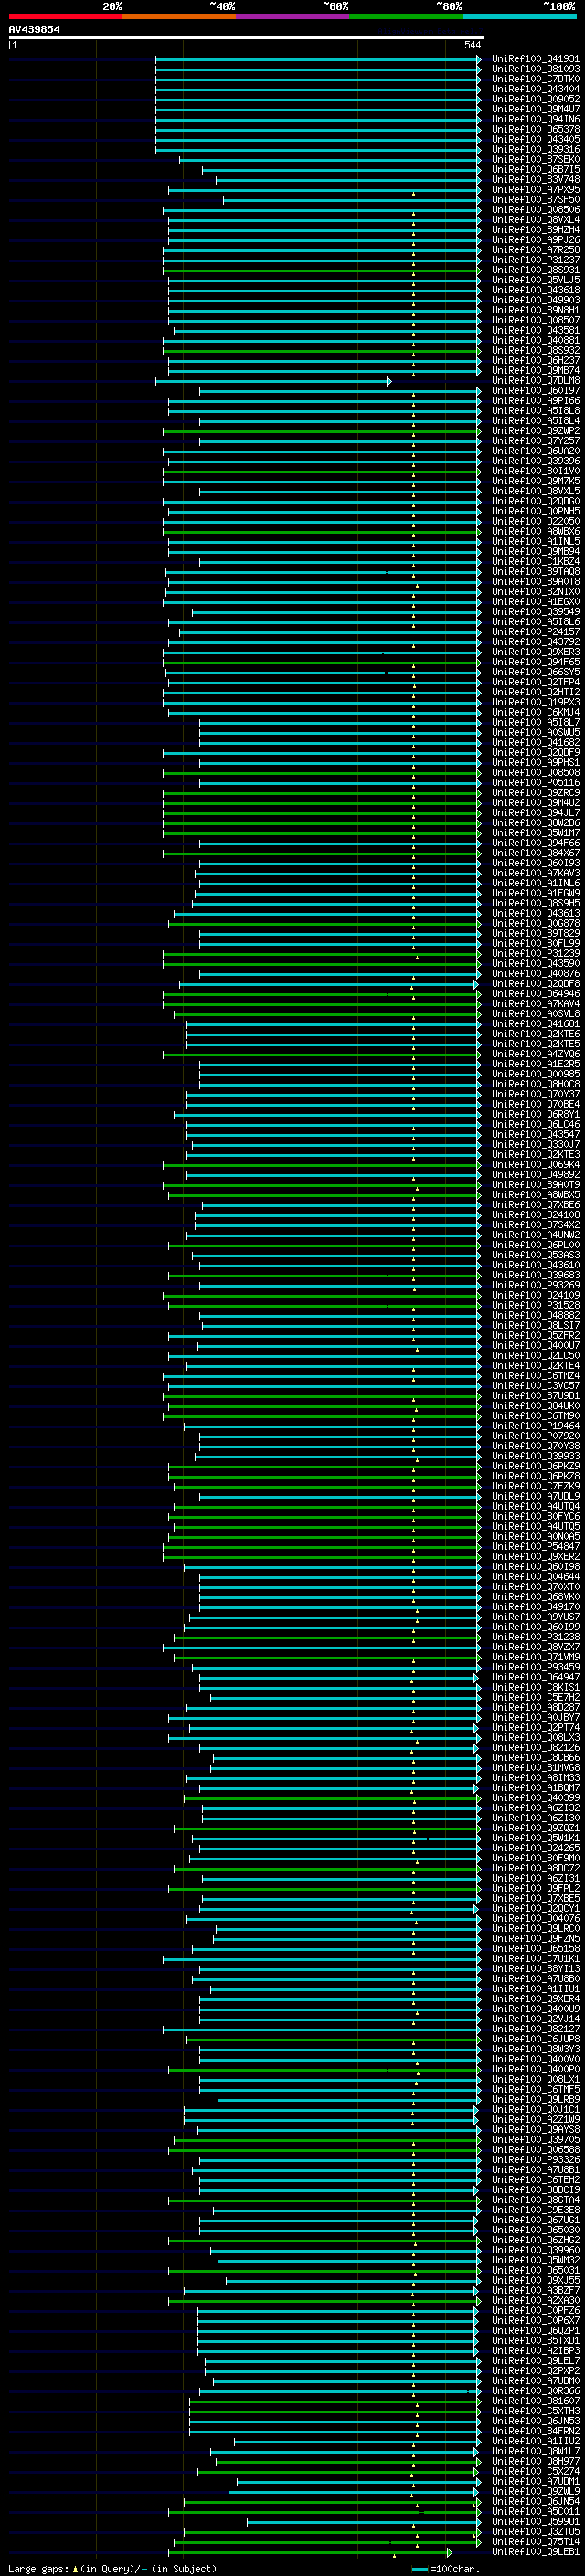Viewport: 585px width, 2576px height.
Task: Select label UniRef100_A7KAV4
Action: pyautogui.click(x=536, y=1004)
